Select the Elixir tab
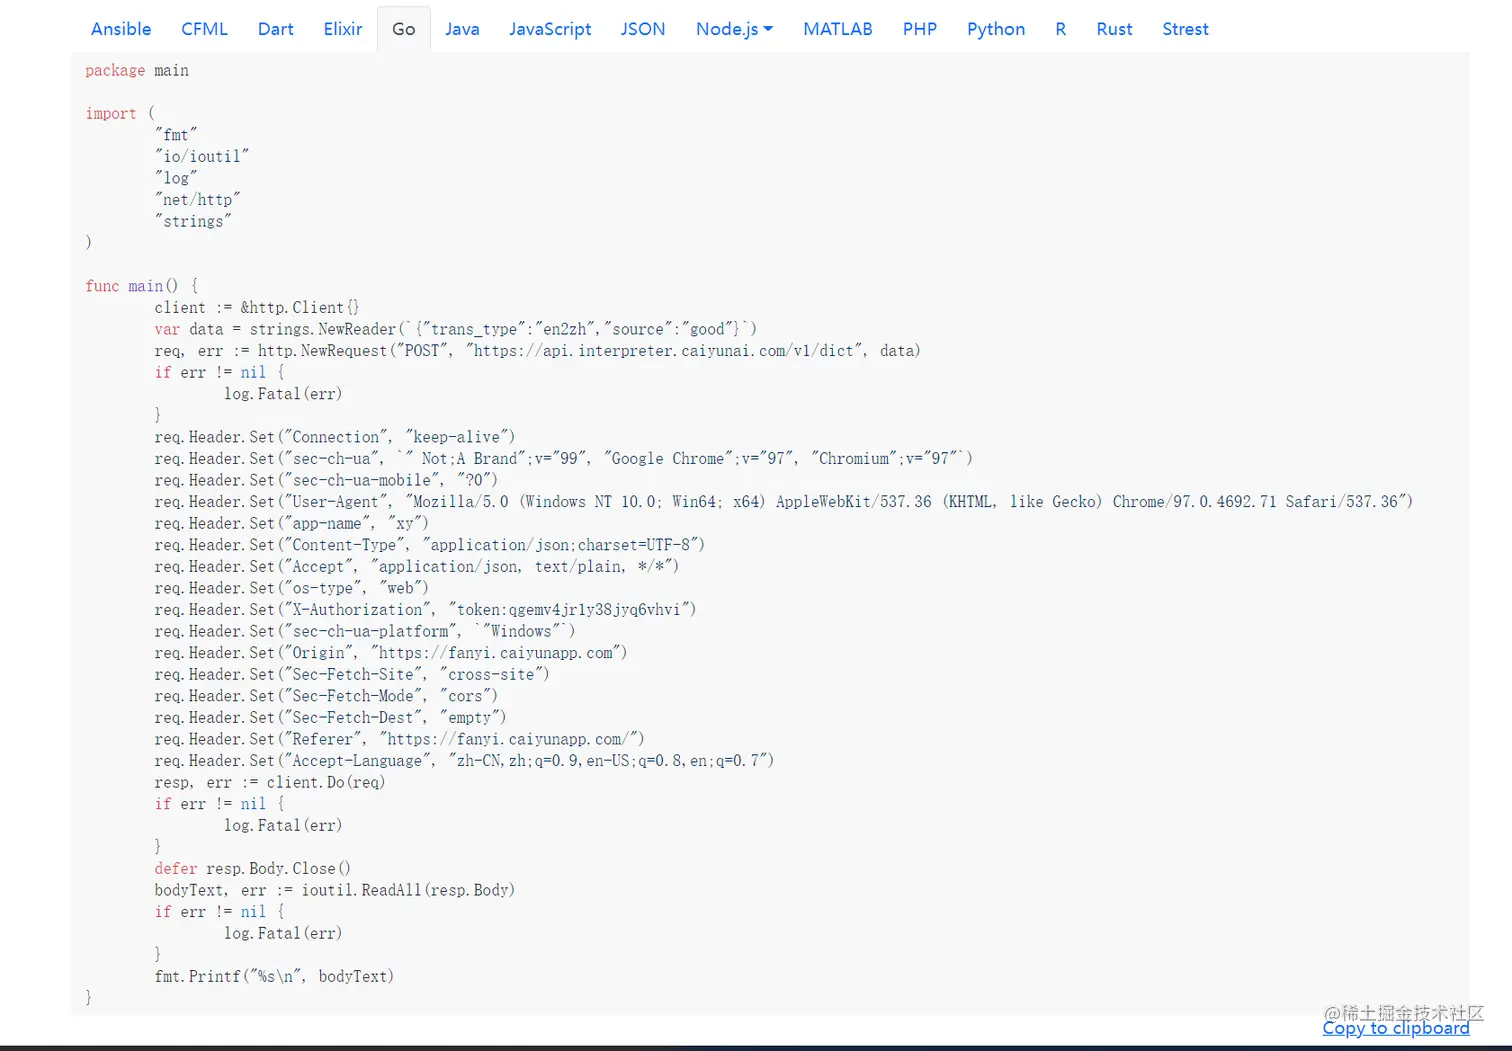This screenshot has height=1051, width=1512. 342,29
